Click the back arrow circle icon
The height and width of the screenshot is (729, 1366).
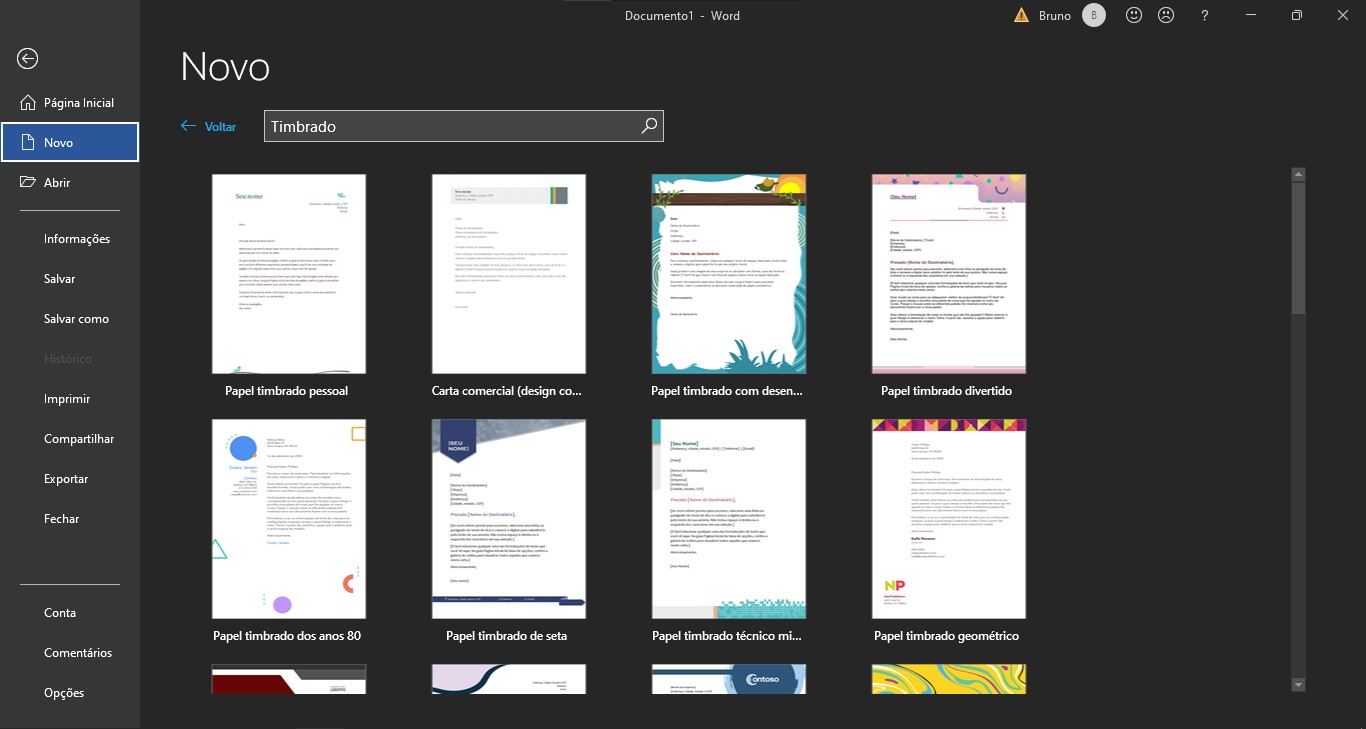tap(28, 59)
